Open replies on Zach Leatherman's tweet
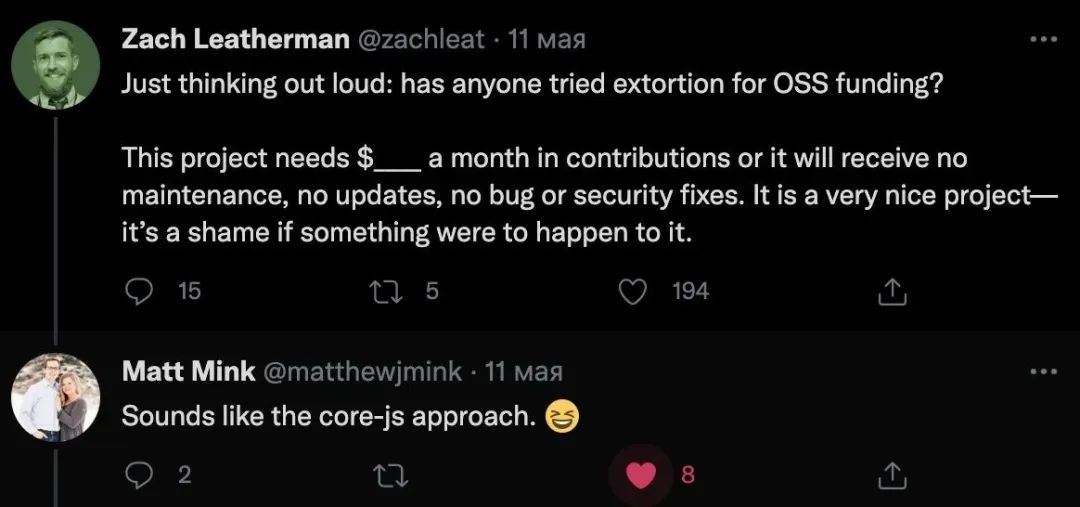The height and width of the screenshot is (507, 1080). 141,292
